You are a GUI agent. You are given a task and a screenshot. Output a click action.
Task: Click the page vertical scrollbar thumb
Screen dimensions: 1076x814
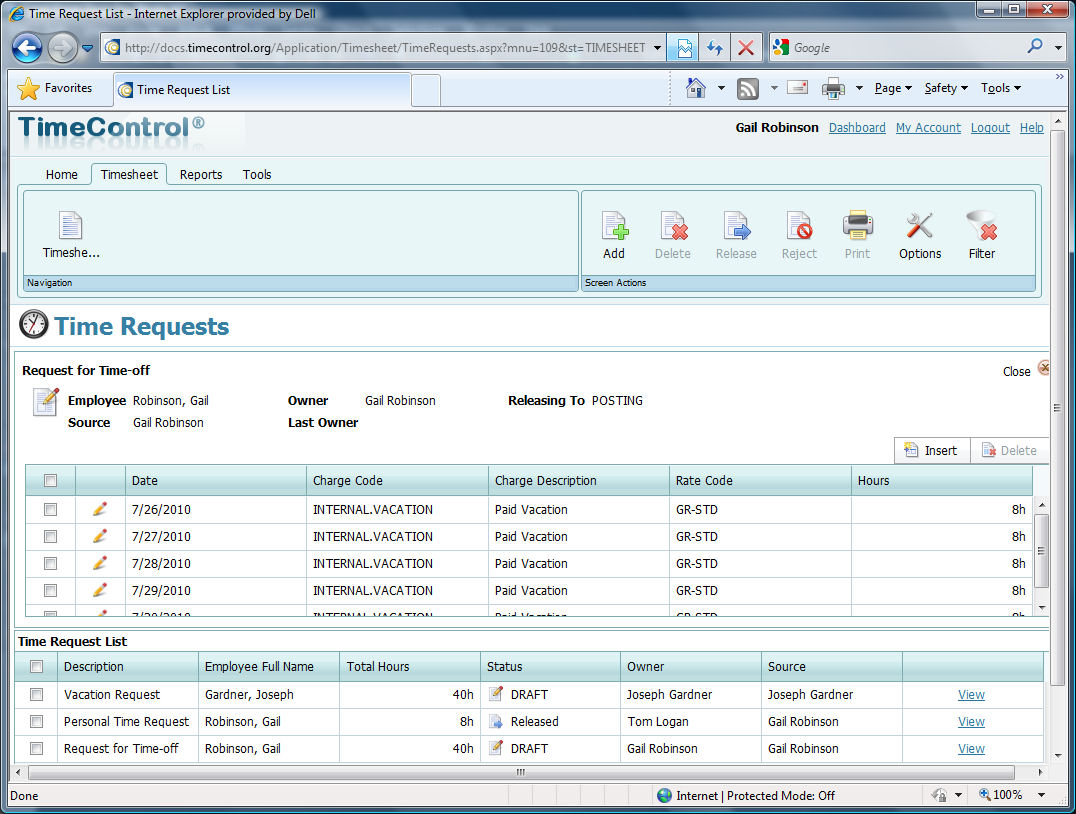[1057, 407]
